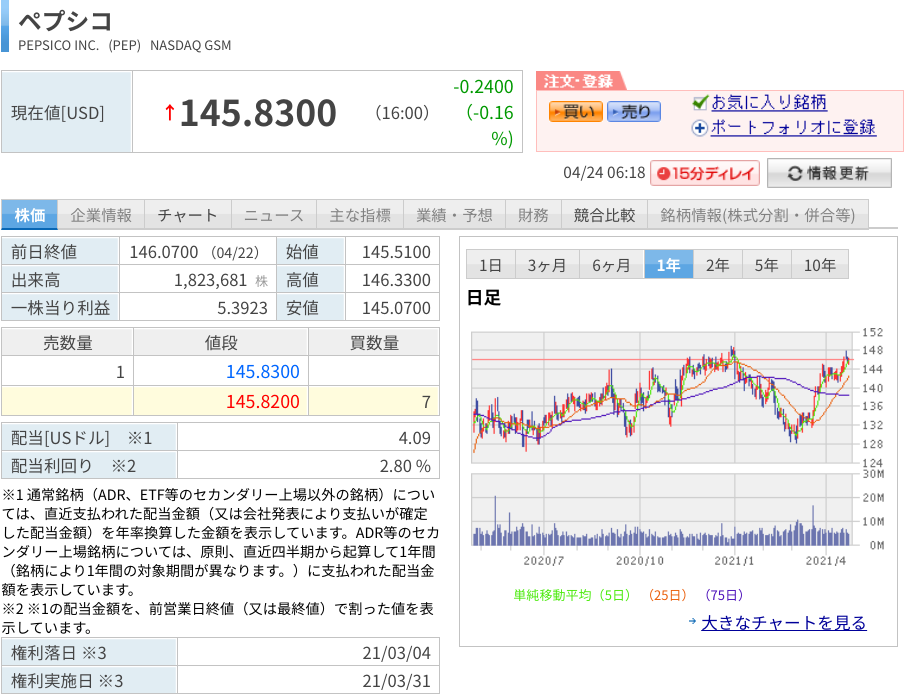Open the 銘柄情報(株式分割・併合等) tab
The image size is (907, 698).
click(758, 215)
